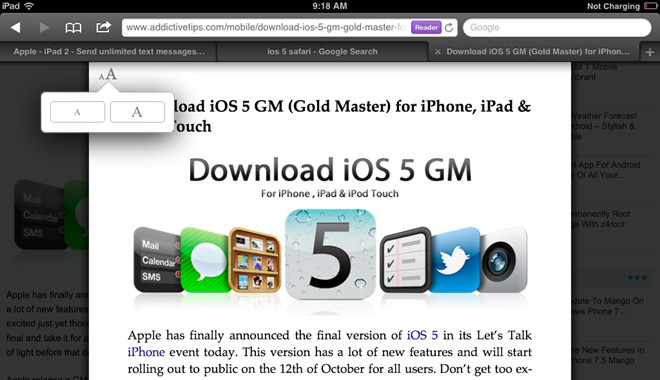Switch to ios 5 safari Google Search tab
This screenshot has width=660, height=380.
322,51
